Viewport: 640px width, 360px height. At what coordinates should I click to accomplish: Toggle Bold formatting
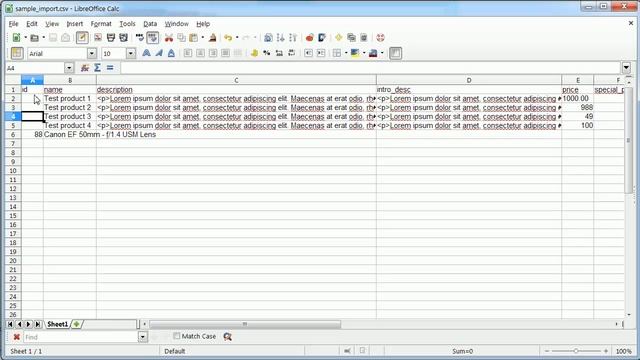(146, 53)
